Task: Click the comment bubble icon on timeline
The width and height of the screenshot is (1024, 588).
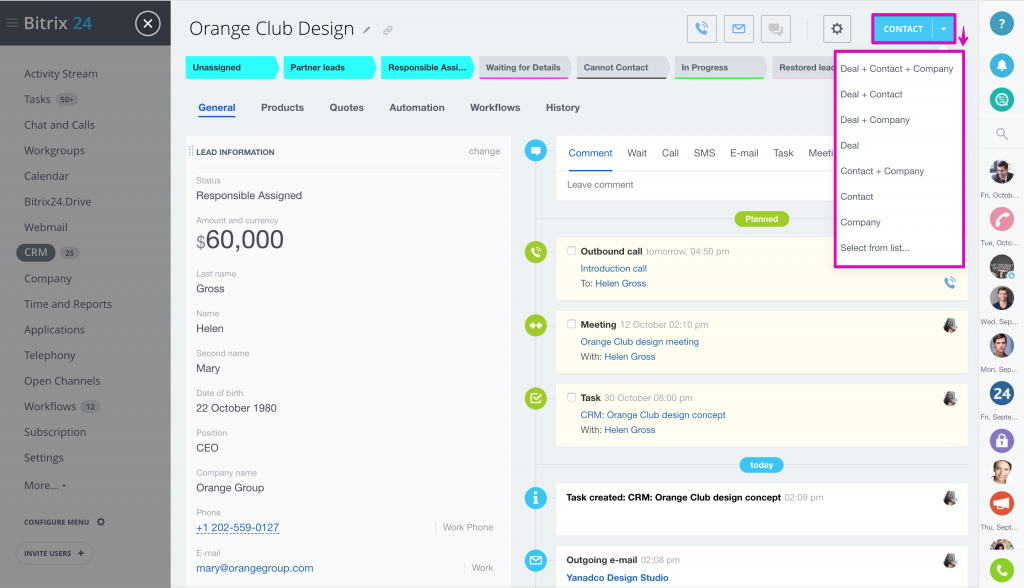Action: tap(536, 150)
